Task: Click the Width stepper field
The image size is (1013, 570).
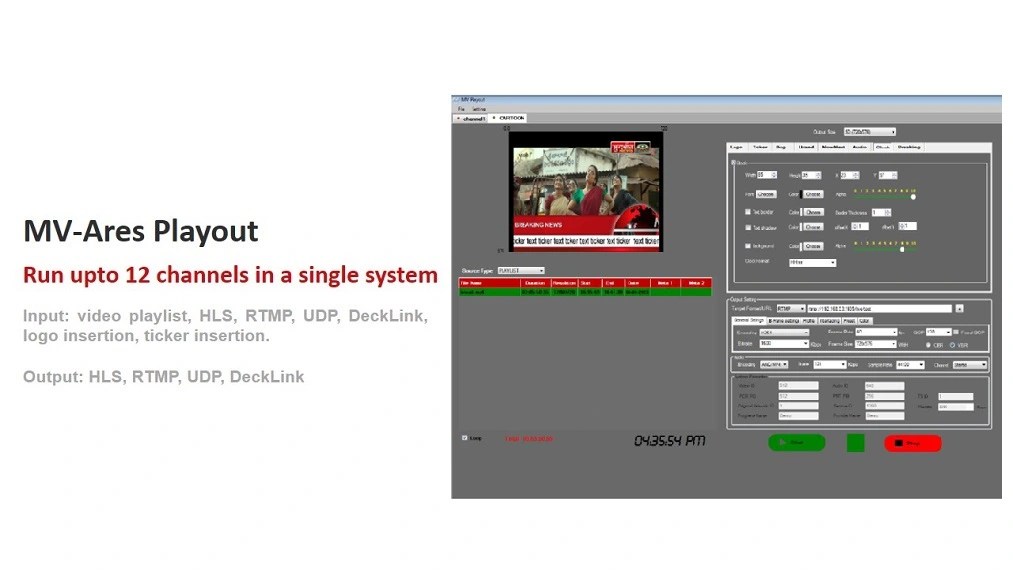Action: pos(767,175)
